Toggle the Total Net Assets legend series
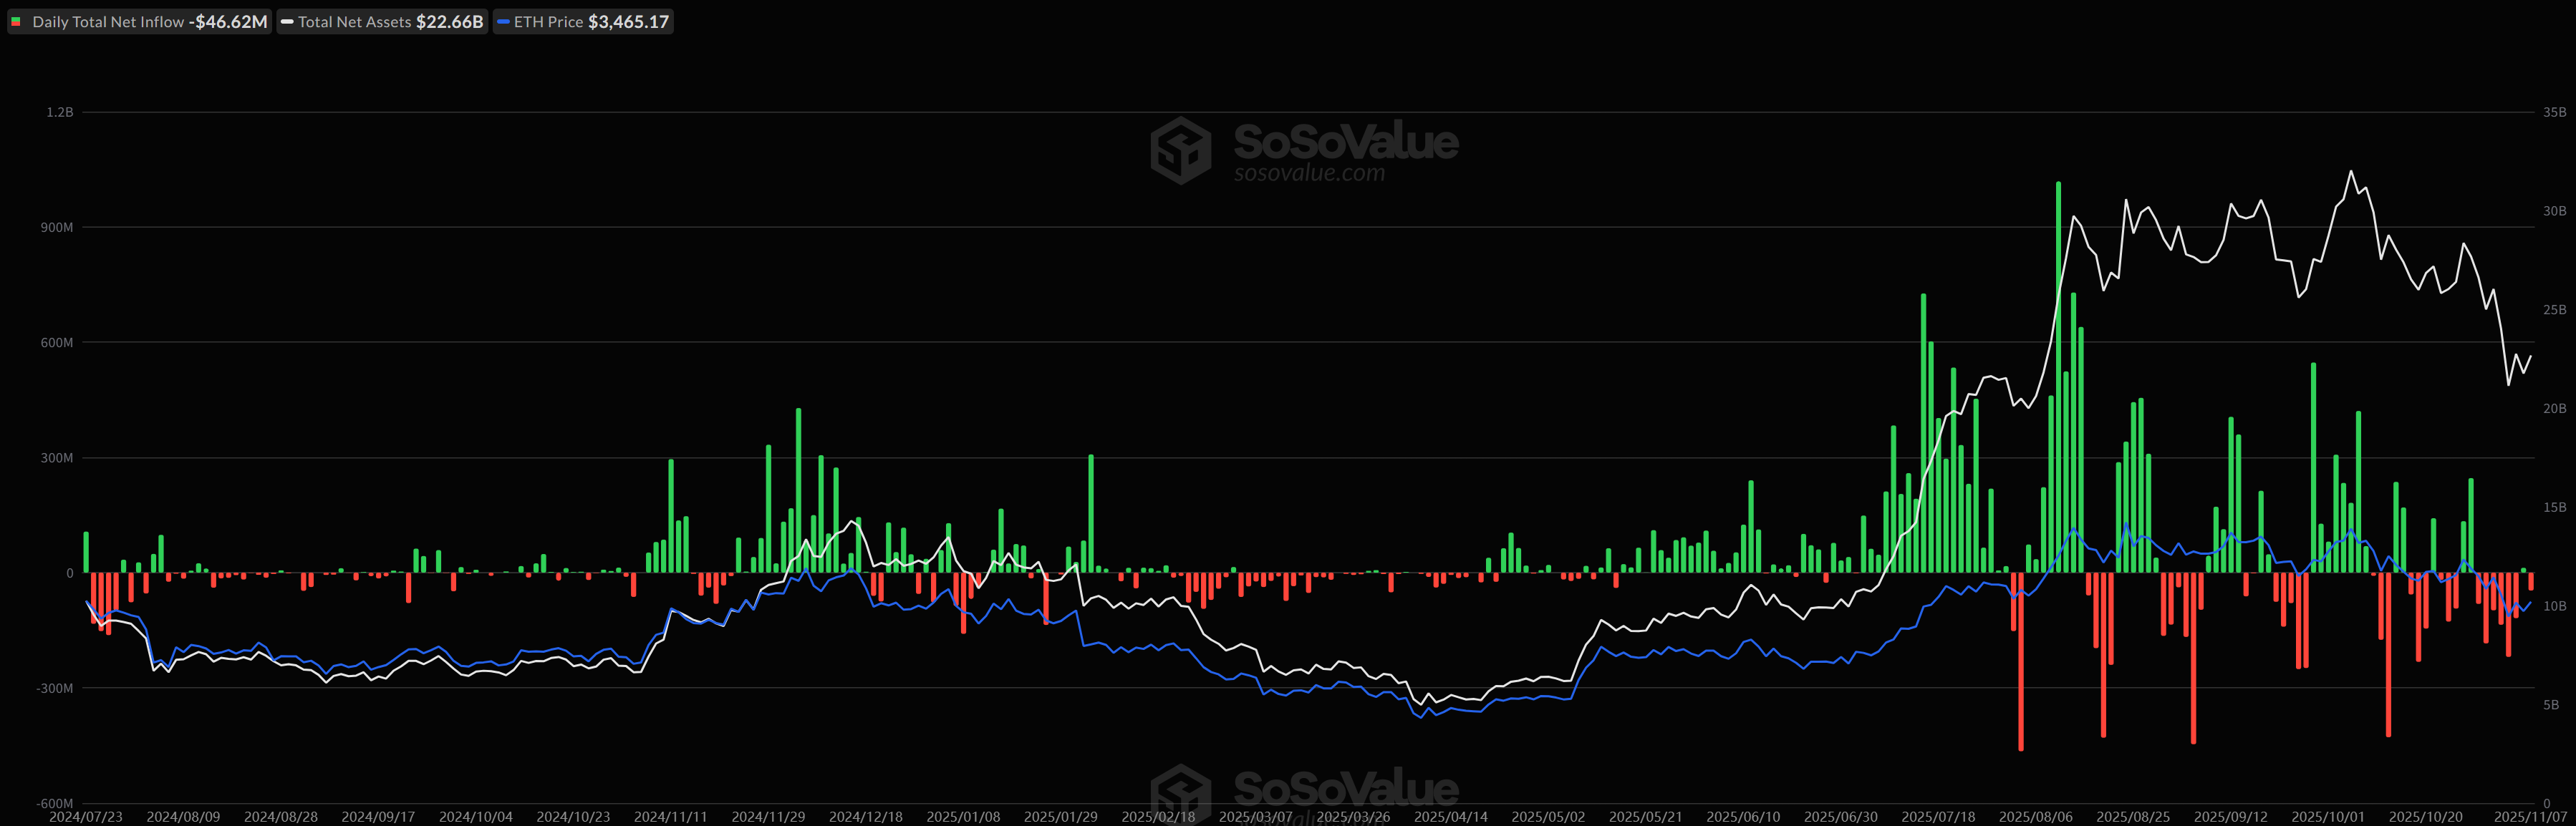Image resolution: width=2576 pixels, height=826 pixels. [354, 22]
